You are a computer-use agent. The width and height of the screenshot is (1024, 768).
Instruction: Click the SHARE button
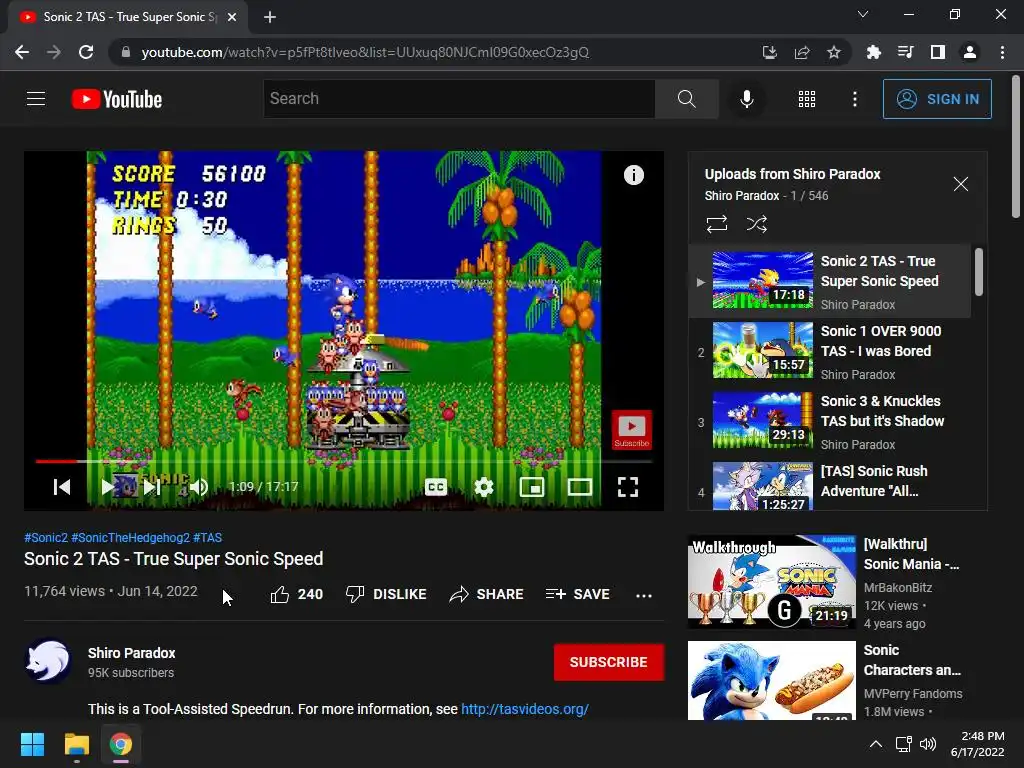487,594
